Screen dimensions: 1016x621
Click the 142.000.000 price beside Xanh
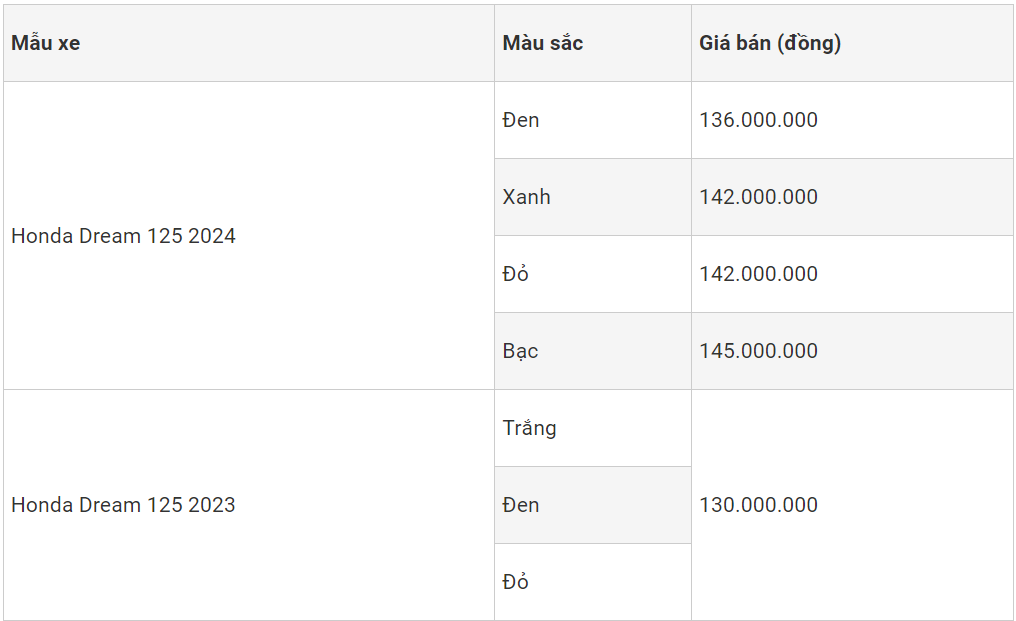tap(759, 197)
